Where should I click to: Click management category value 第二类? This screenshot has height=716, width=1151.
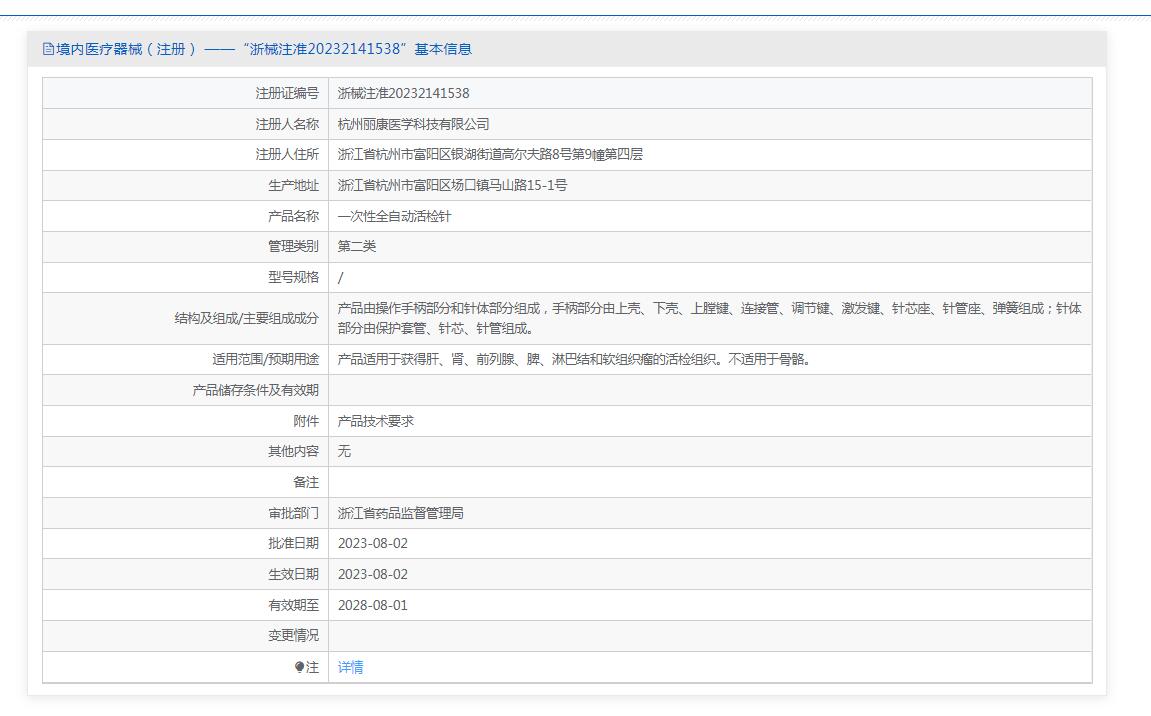pyautogui.click(x=357, y=246)
